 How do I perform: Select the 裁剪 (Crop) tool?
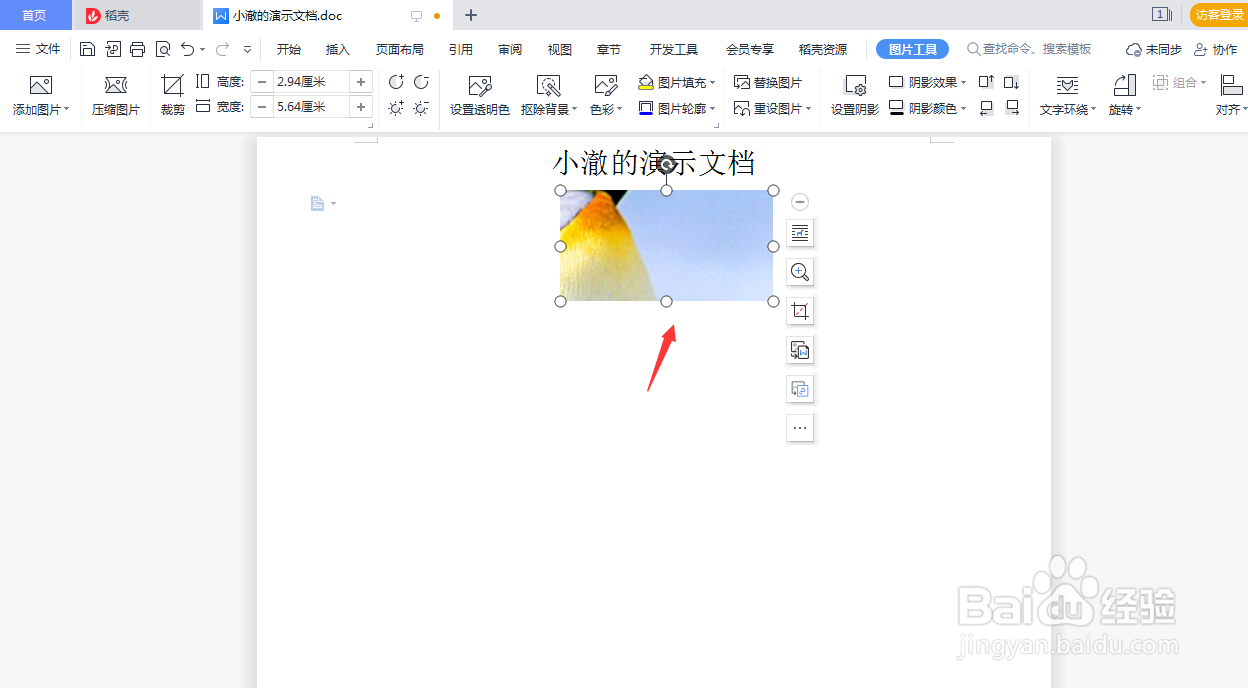point(171,94)
